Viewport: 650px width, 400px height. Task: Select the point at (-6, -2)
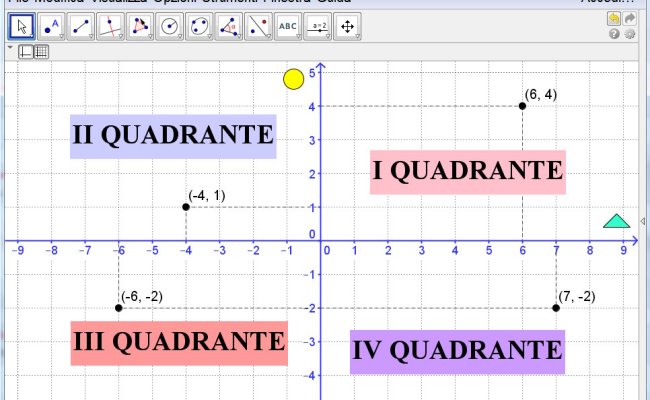click(x=119, y=308)
